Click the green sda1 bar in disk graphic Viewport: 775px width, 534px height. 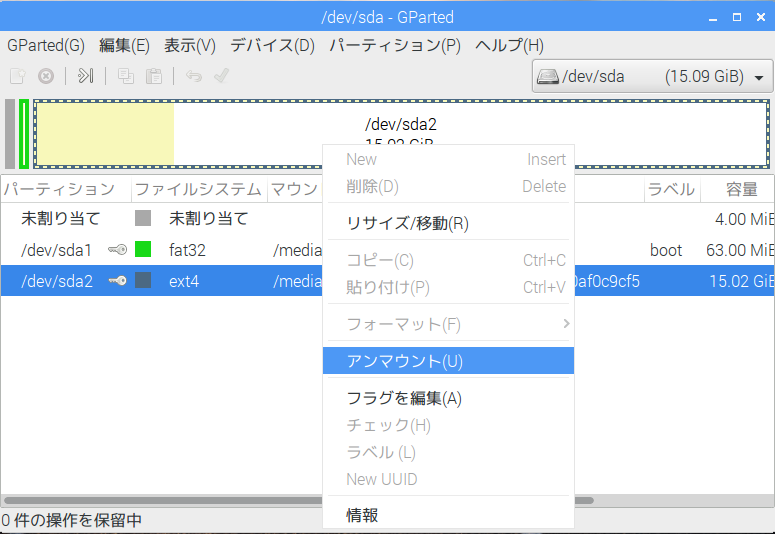click(x=24, y=134)
